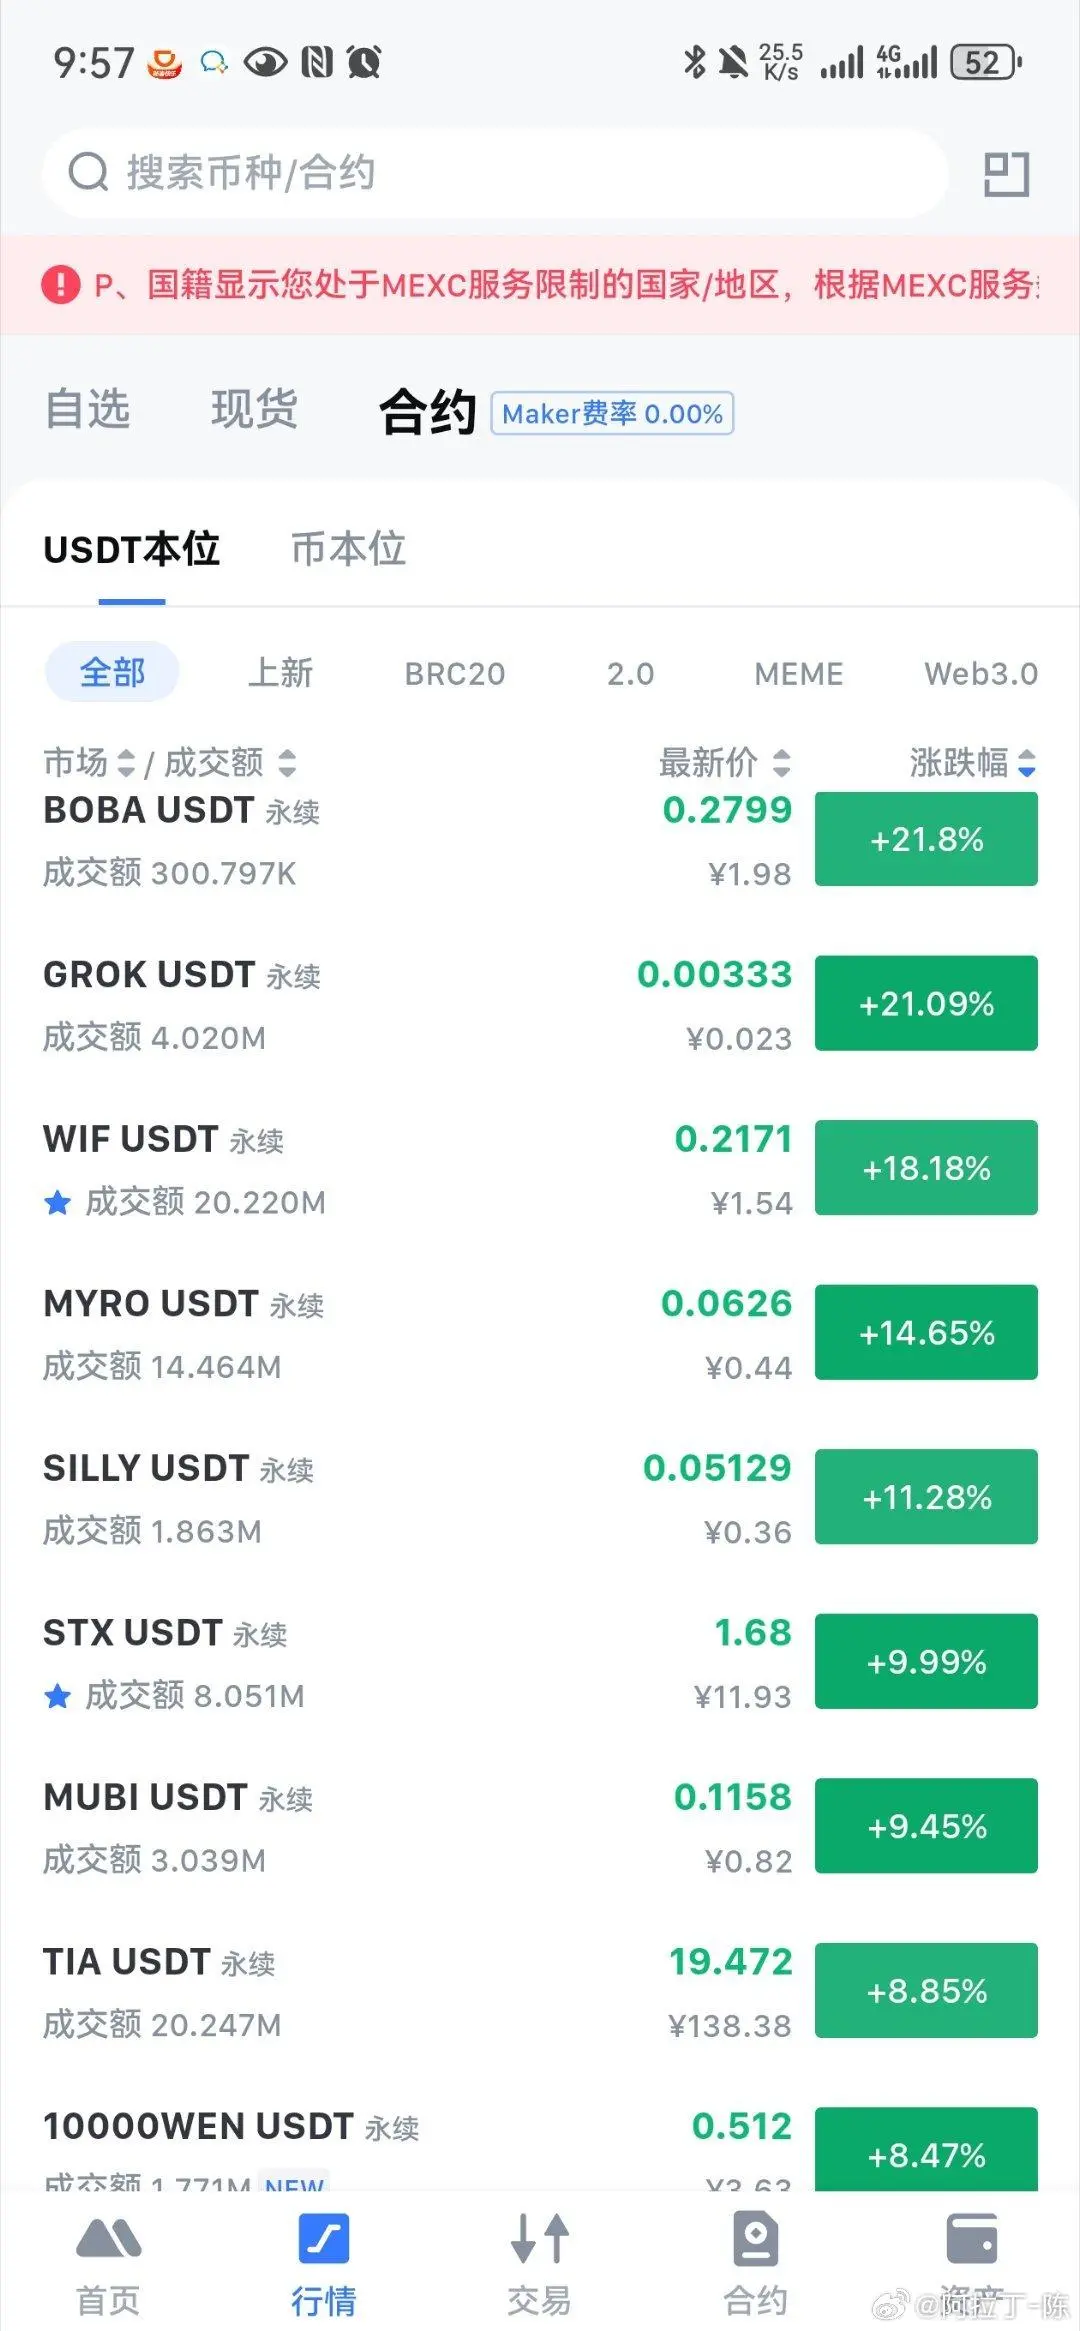
Task: Toggle favorite star on STX USDT
Action: [58, 1696]
